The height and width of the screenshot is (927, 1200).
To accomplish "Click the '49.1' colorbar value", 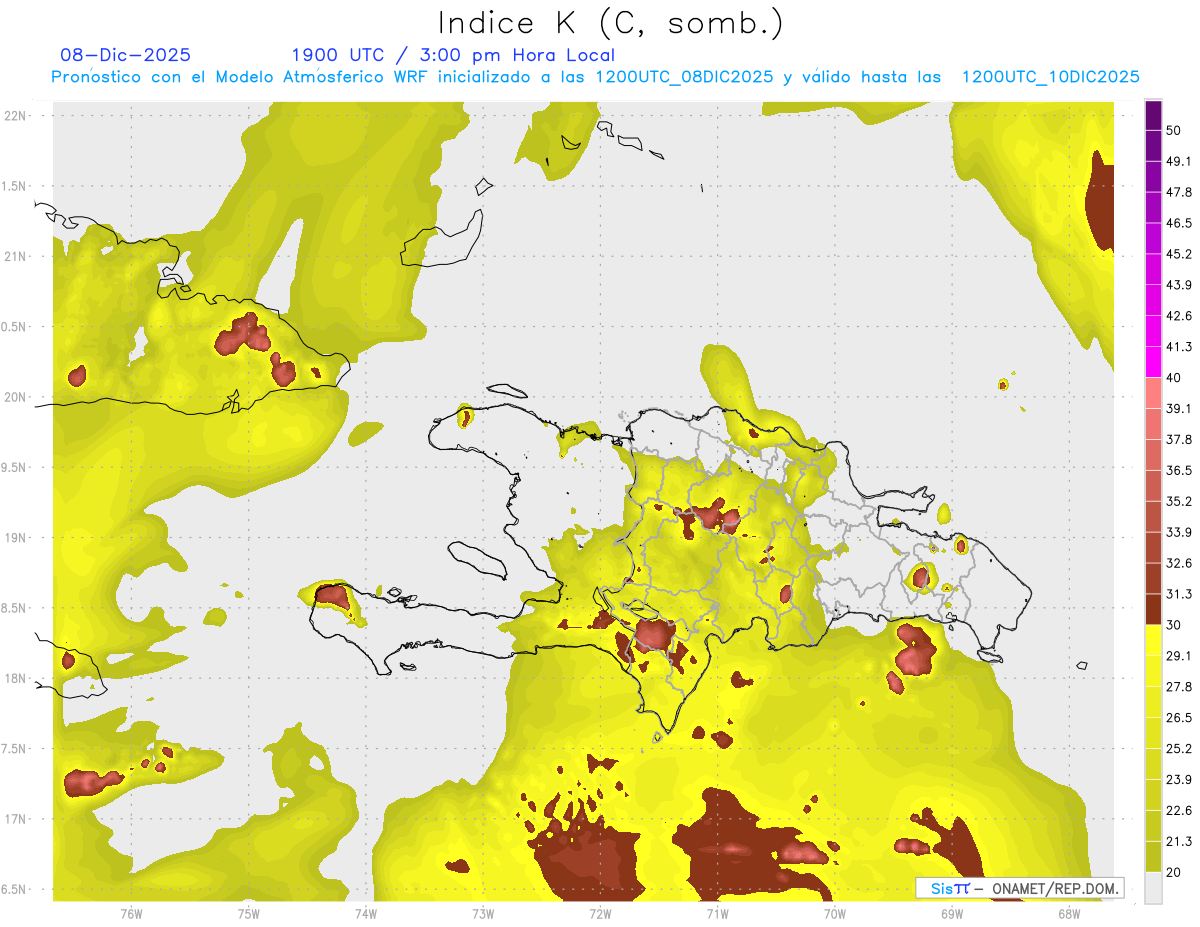I will pyautogui.click(x=1179, y=161).
